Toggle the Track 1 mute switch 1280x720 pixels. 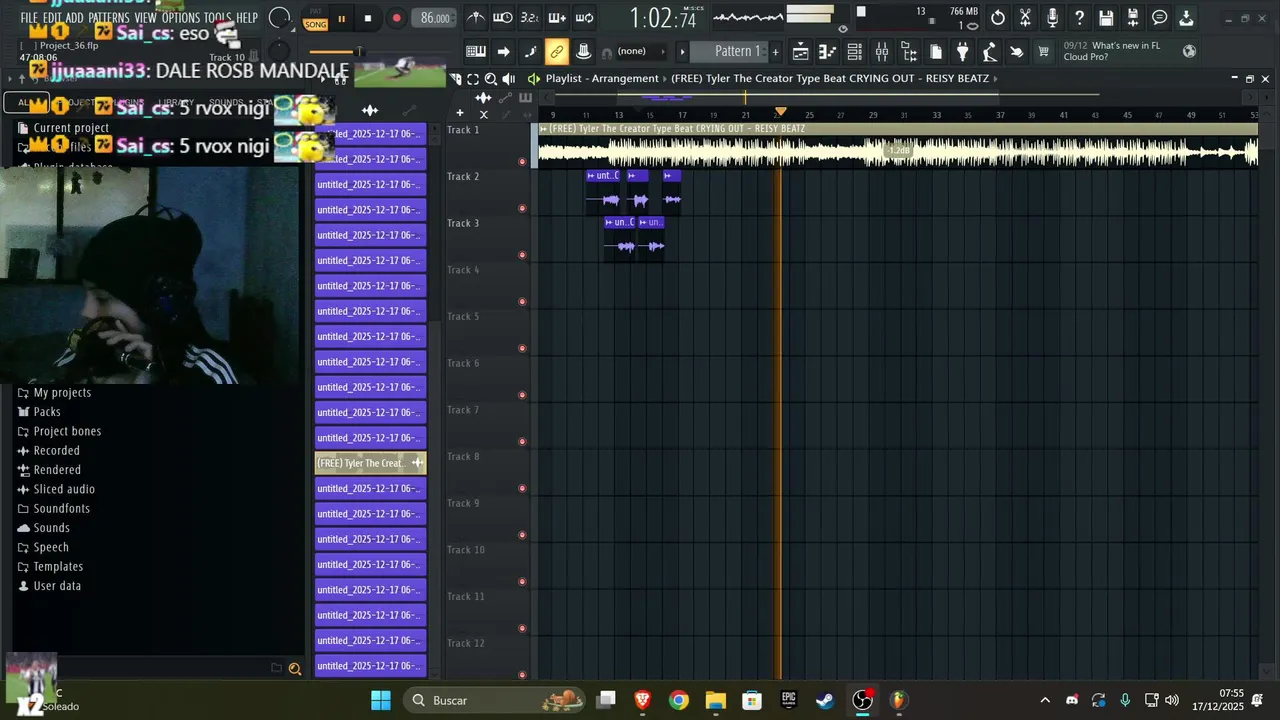tap(522, 161)
